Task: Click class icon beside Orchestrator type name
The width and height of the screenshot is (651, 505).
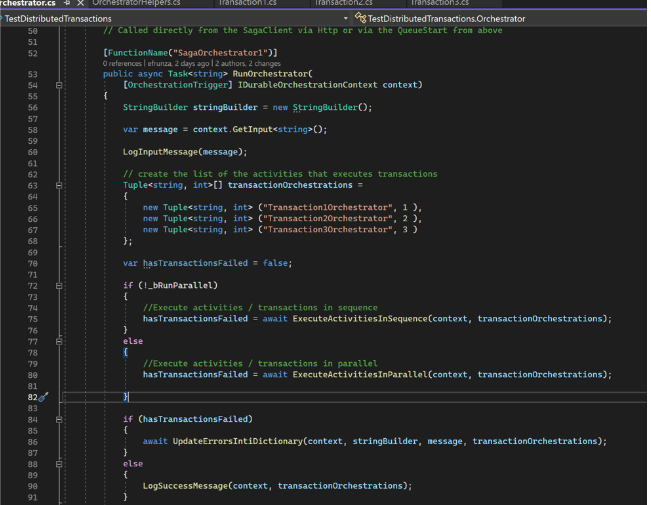Action: click(x=360, y=18)
